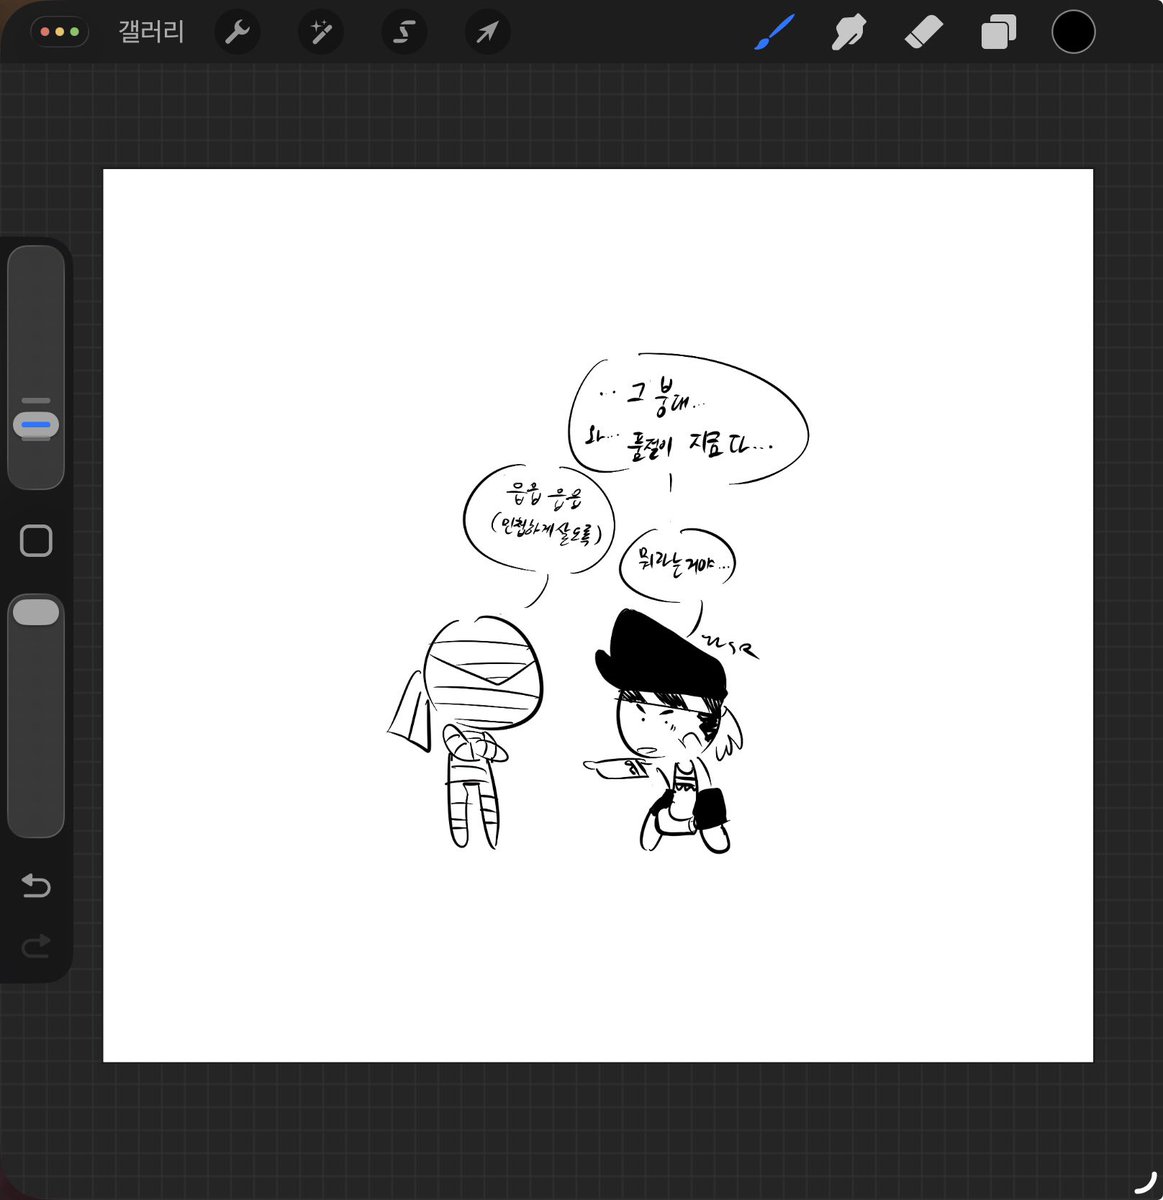Click the bandaged mummy character drawing
1163x1200 pixels.
[x=468, y=731]
